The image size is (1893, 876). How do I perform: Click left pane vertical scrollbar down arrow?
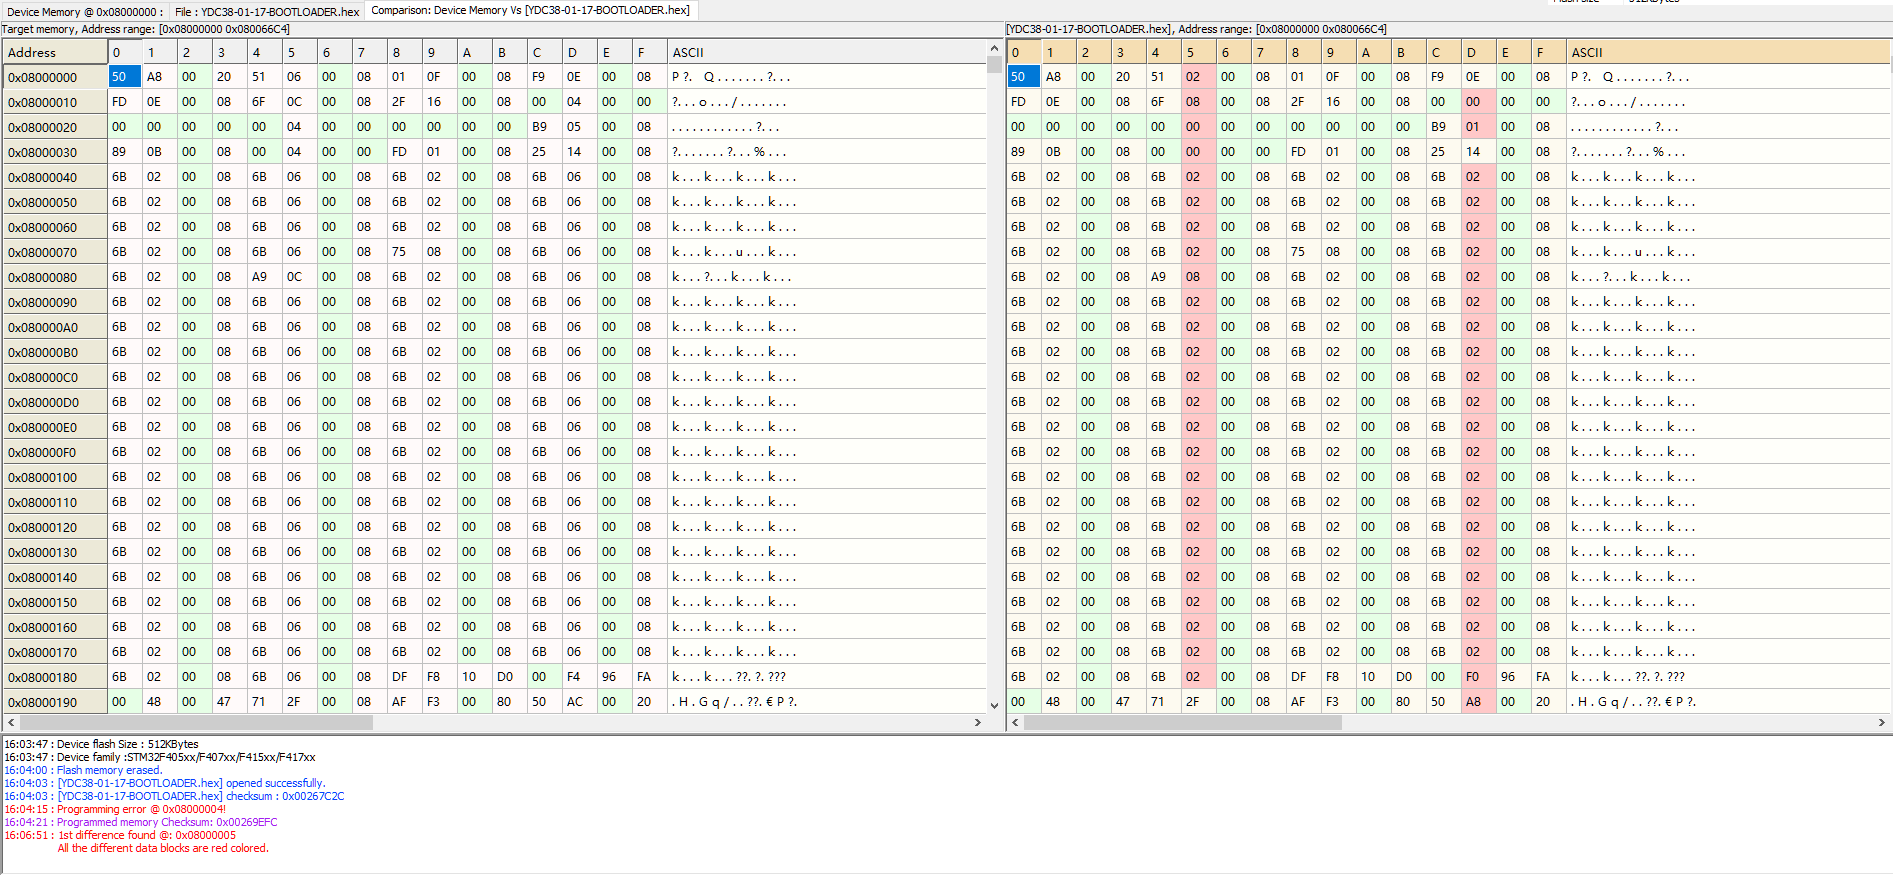[994, 705]
